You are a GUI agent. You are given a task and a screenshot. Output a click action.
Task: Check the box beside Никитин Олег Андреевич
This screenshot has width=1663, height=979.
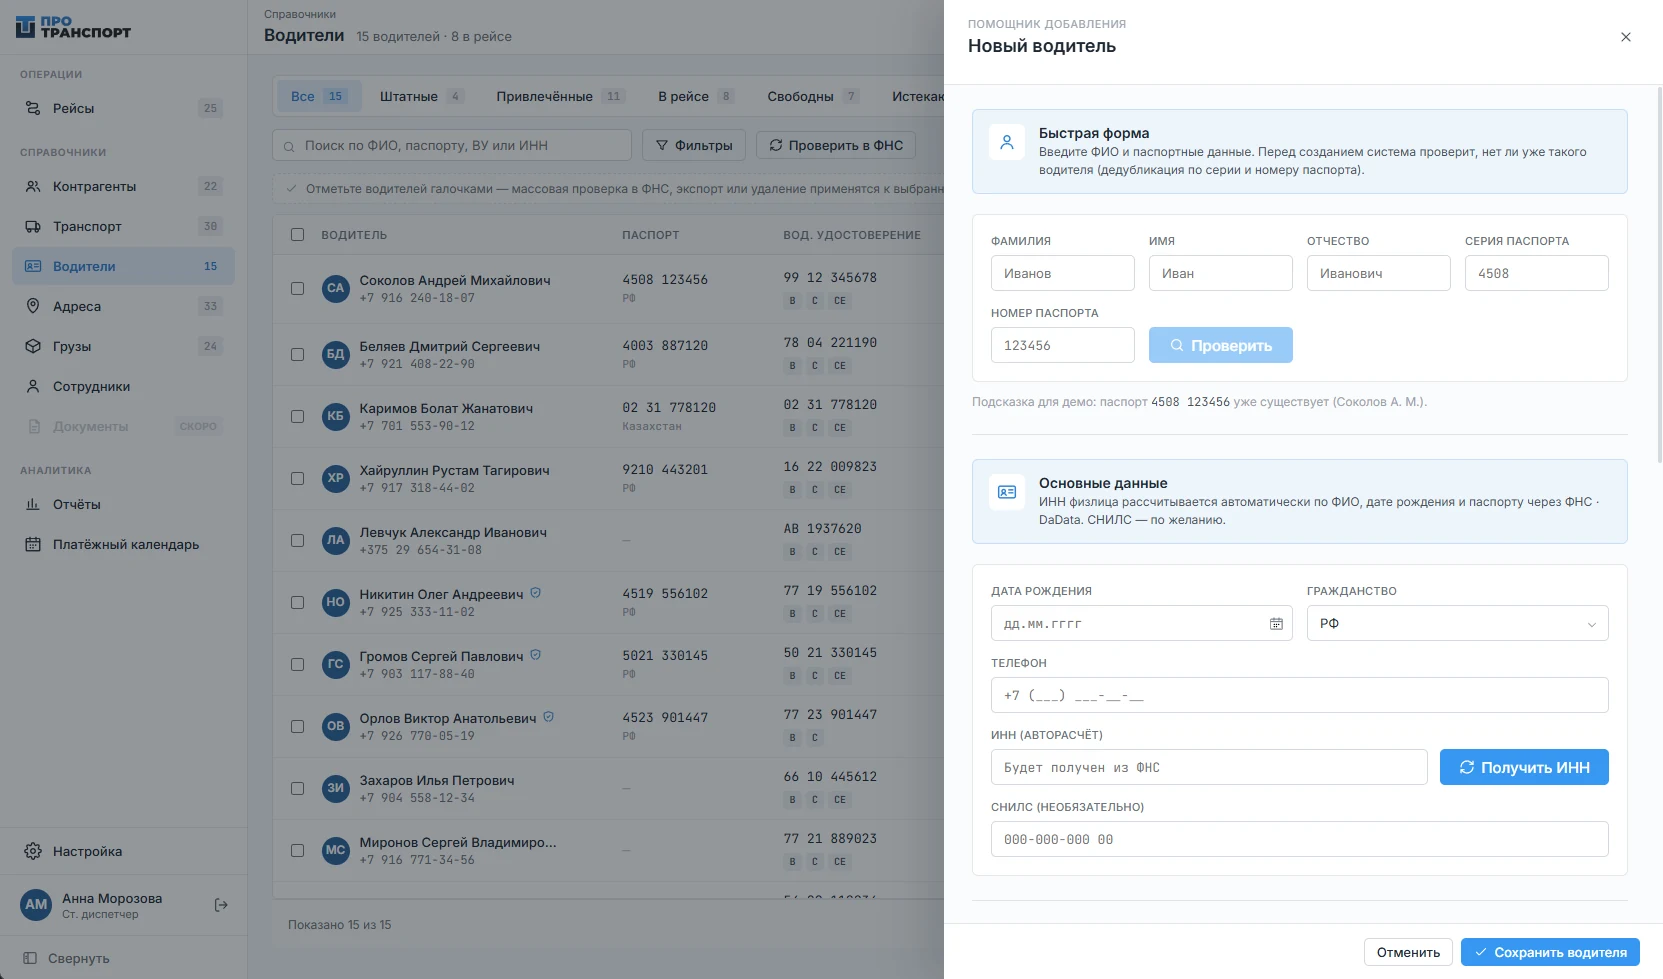(297, 602)
